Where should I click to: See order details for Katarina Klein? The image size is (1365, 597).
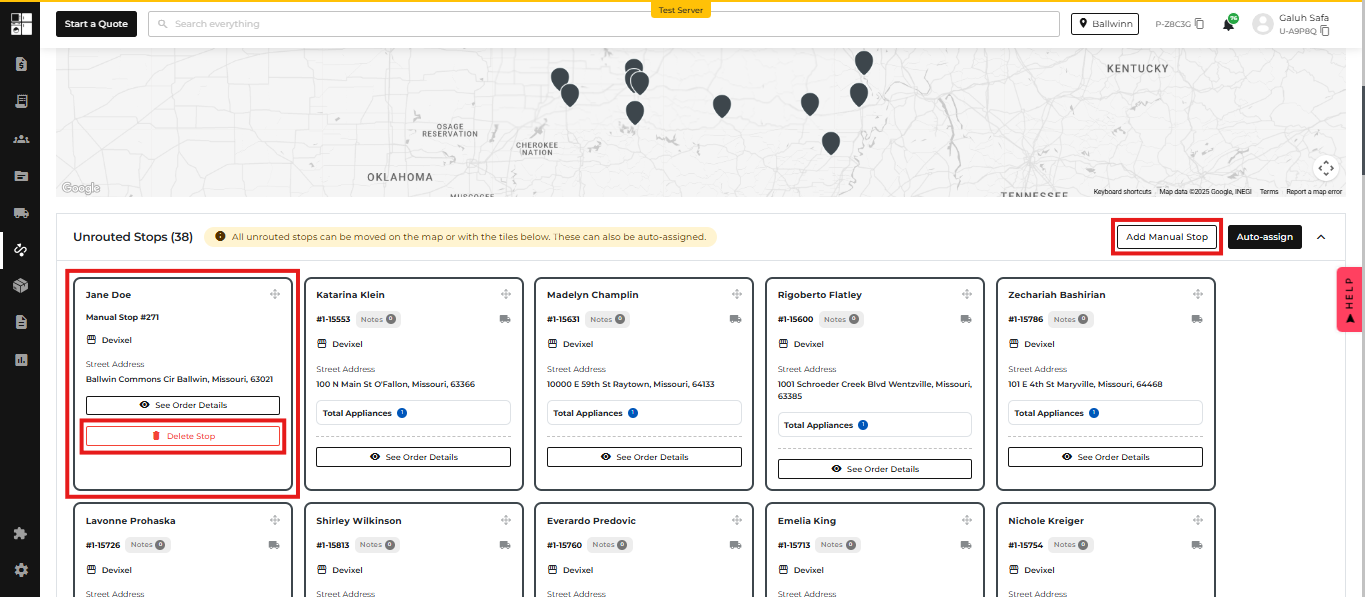pos(414,457)
